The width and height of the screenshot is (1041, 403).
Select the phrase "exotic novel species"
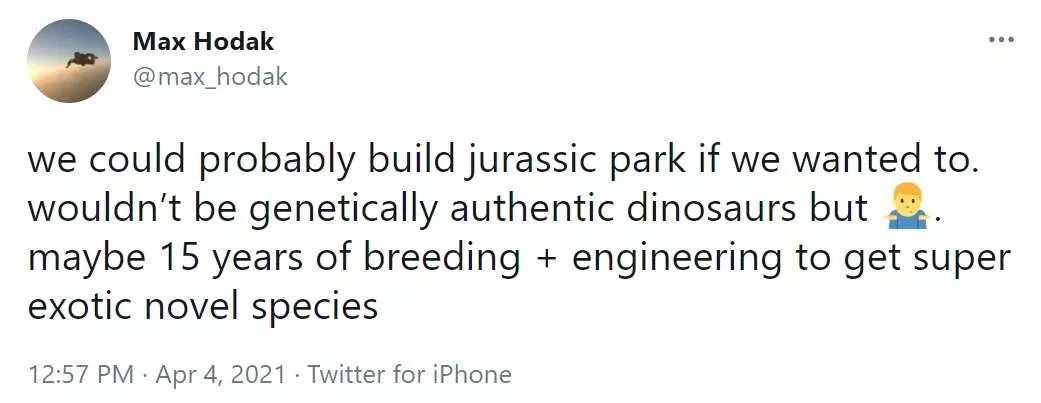[203, 307]
